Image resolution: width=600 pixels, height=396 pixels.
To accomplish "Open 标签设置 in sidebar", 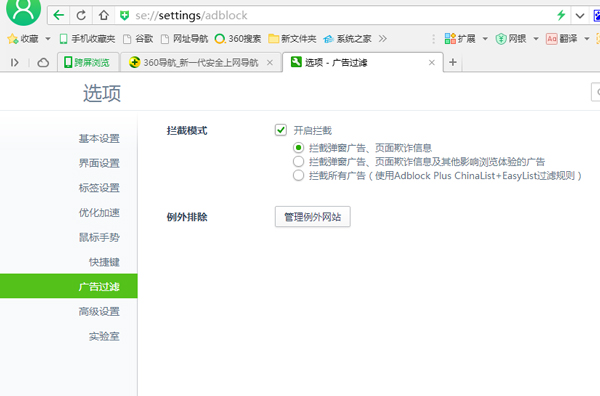I will (x=99, y=187).
